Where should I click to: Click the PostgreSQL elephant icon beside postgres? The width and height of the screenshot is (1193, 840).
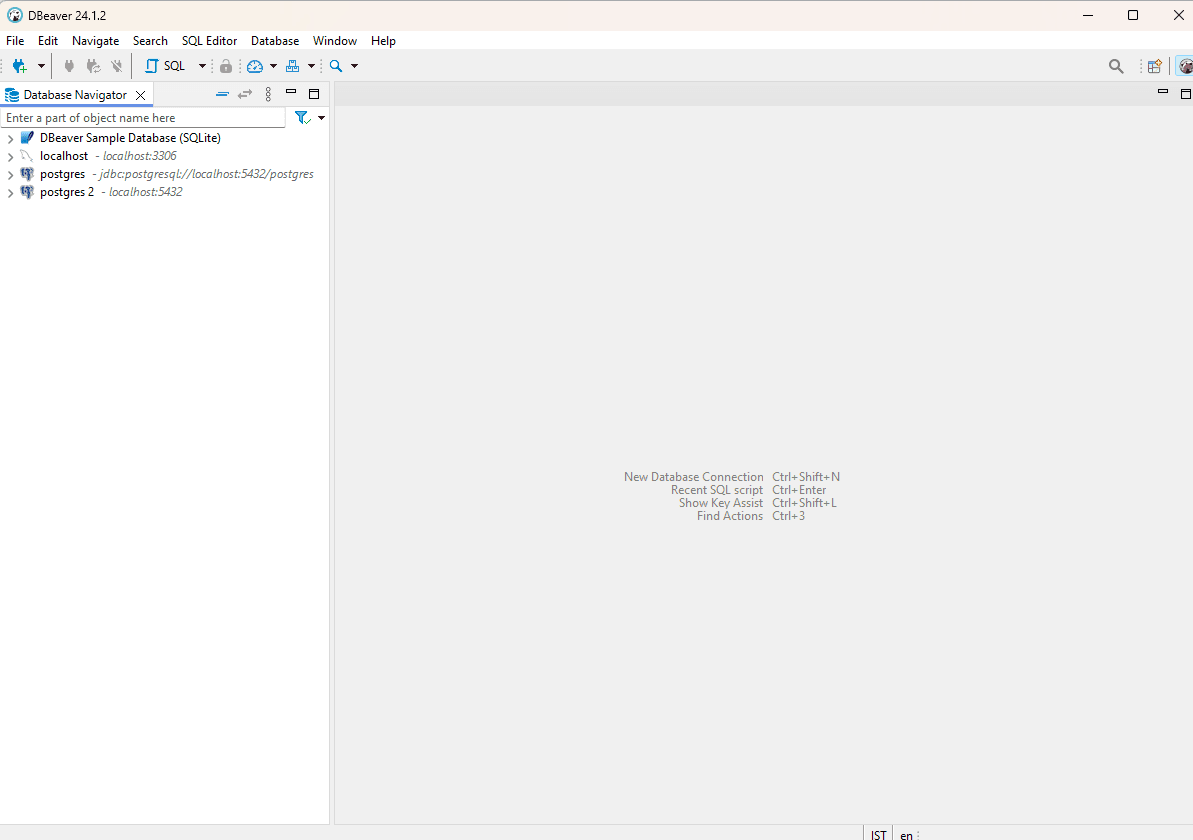pyautogui.click(x=27, y=174)
